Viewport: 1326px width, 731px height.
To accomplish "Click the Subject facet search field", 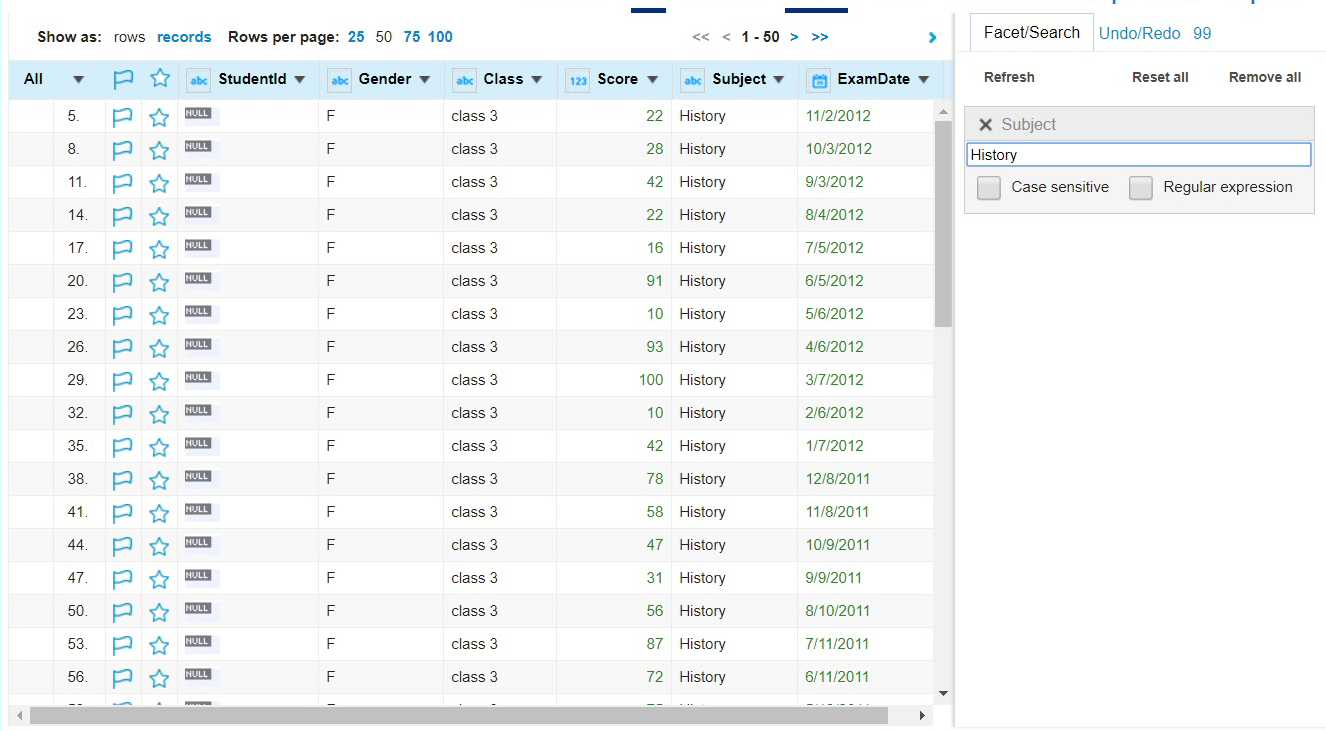I will 1139,155.
